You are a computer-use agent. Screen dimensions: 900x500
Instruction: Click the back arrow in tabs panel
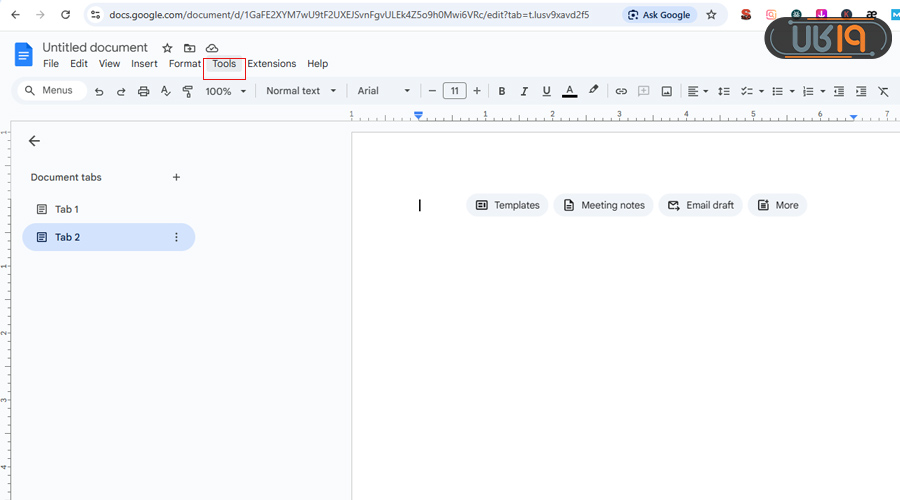(x=35, y=141)
